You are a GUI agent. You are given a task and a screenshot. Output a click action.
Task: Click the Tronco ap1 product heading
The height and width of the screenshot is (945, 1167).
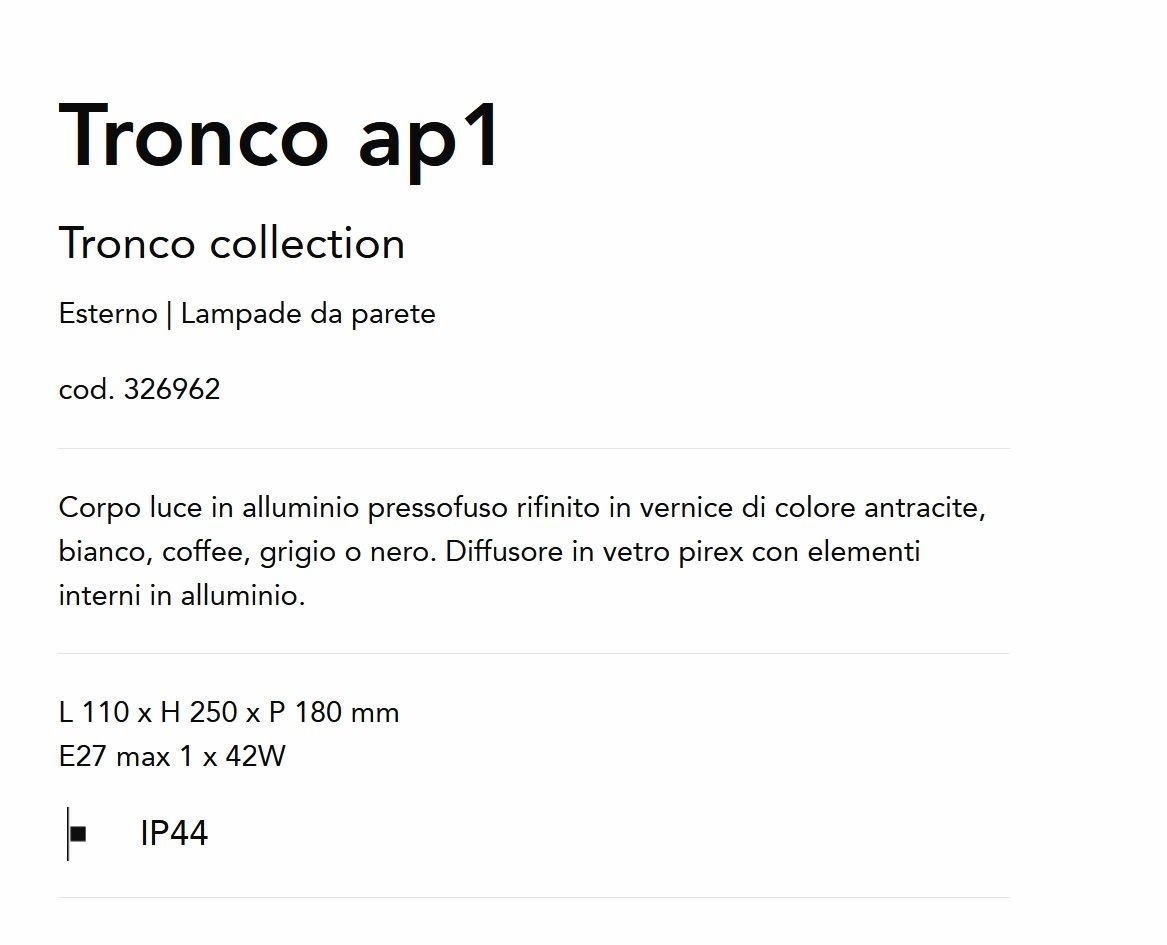(x=279, y=138)
